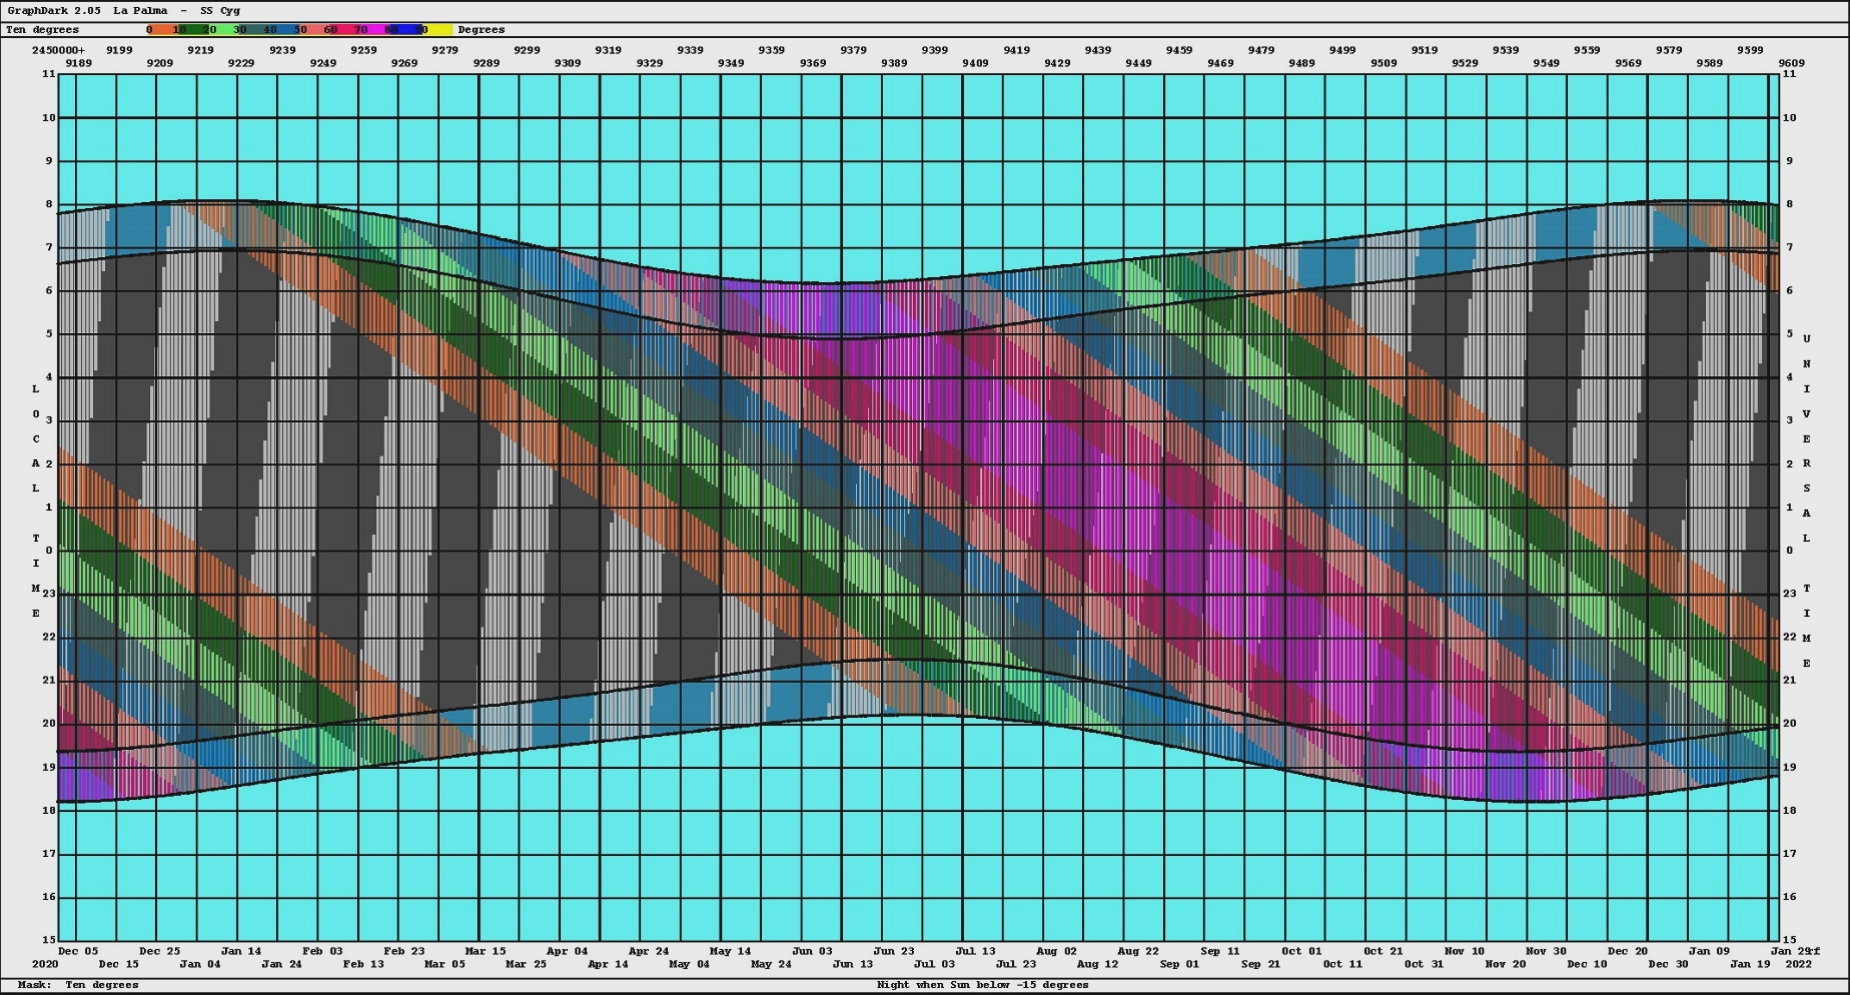Click the SS Cyg target name in title
The width and height of the screenshot is (1850, 995).
point(220,11)
